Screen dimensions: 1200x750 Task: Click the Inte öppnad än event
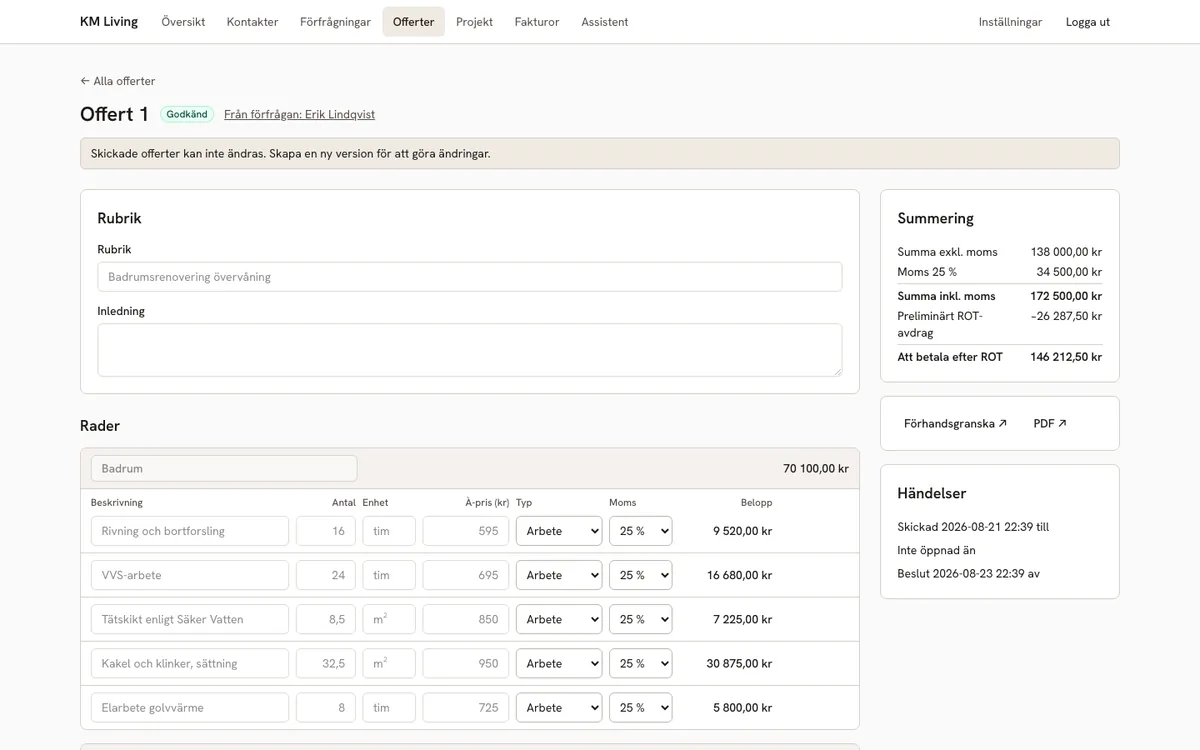click(x=936, y=550)
